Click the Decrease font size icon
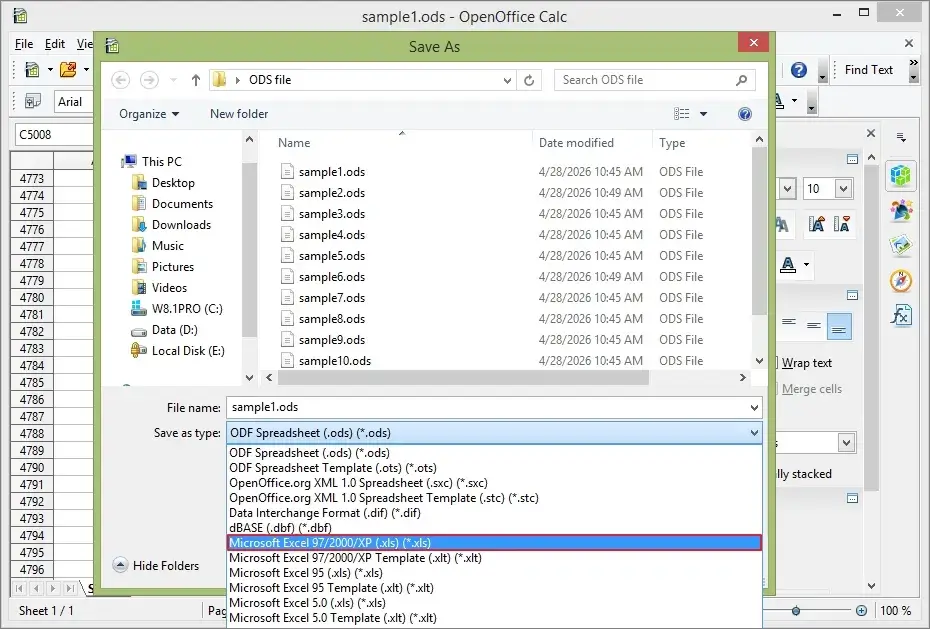 click(841, 224)
